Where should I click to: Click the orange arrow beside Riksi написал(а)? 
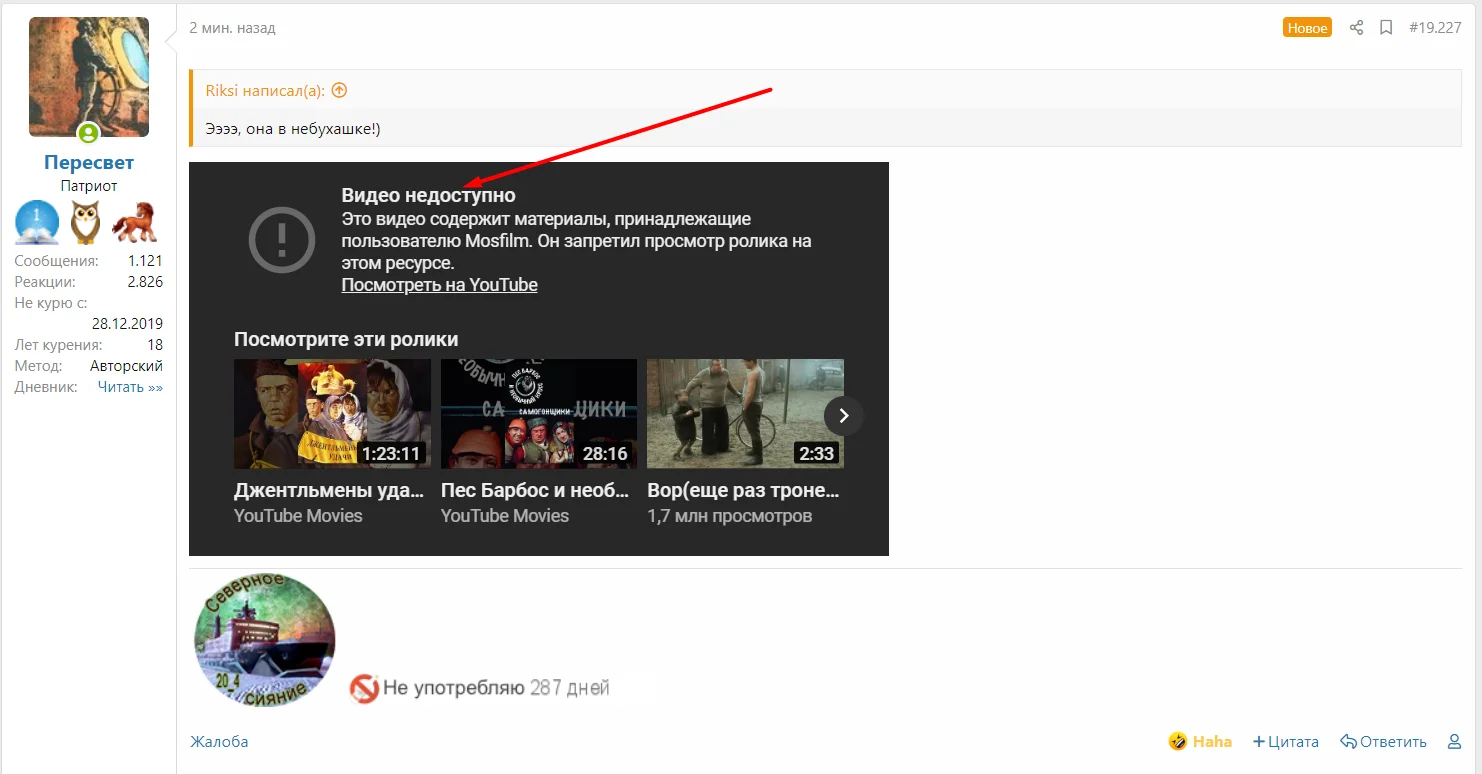(x=338, y=89)
